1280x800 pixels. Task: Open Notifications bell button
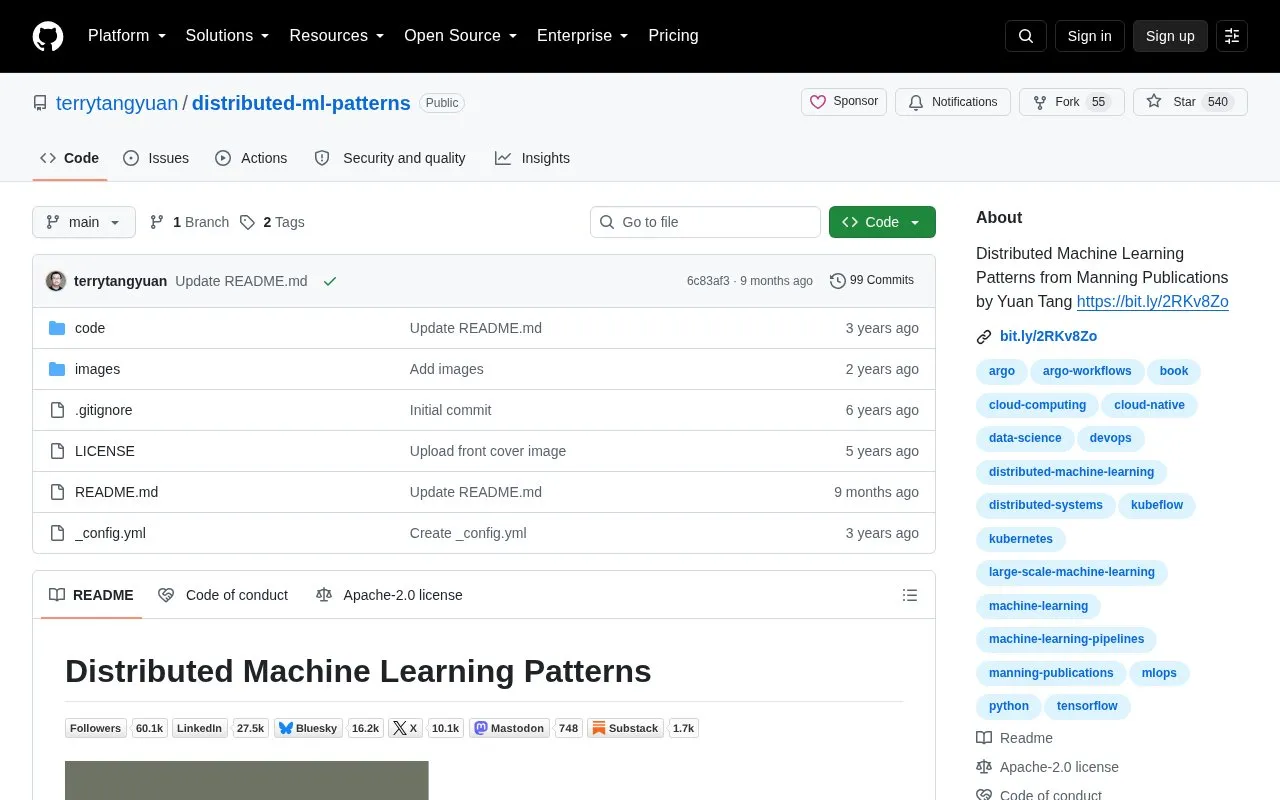coord(953,102)
